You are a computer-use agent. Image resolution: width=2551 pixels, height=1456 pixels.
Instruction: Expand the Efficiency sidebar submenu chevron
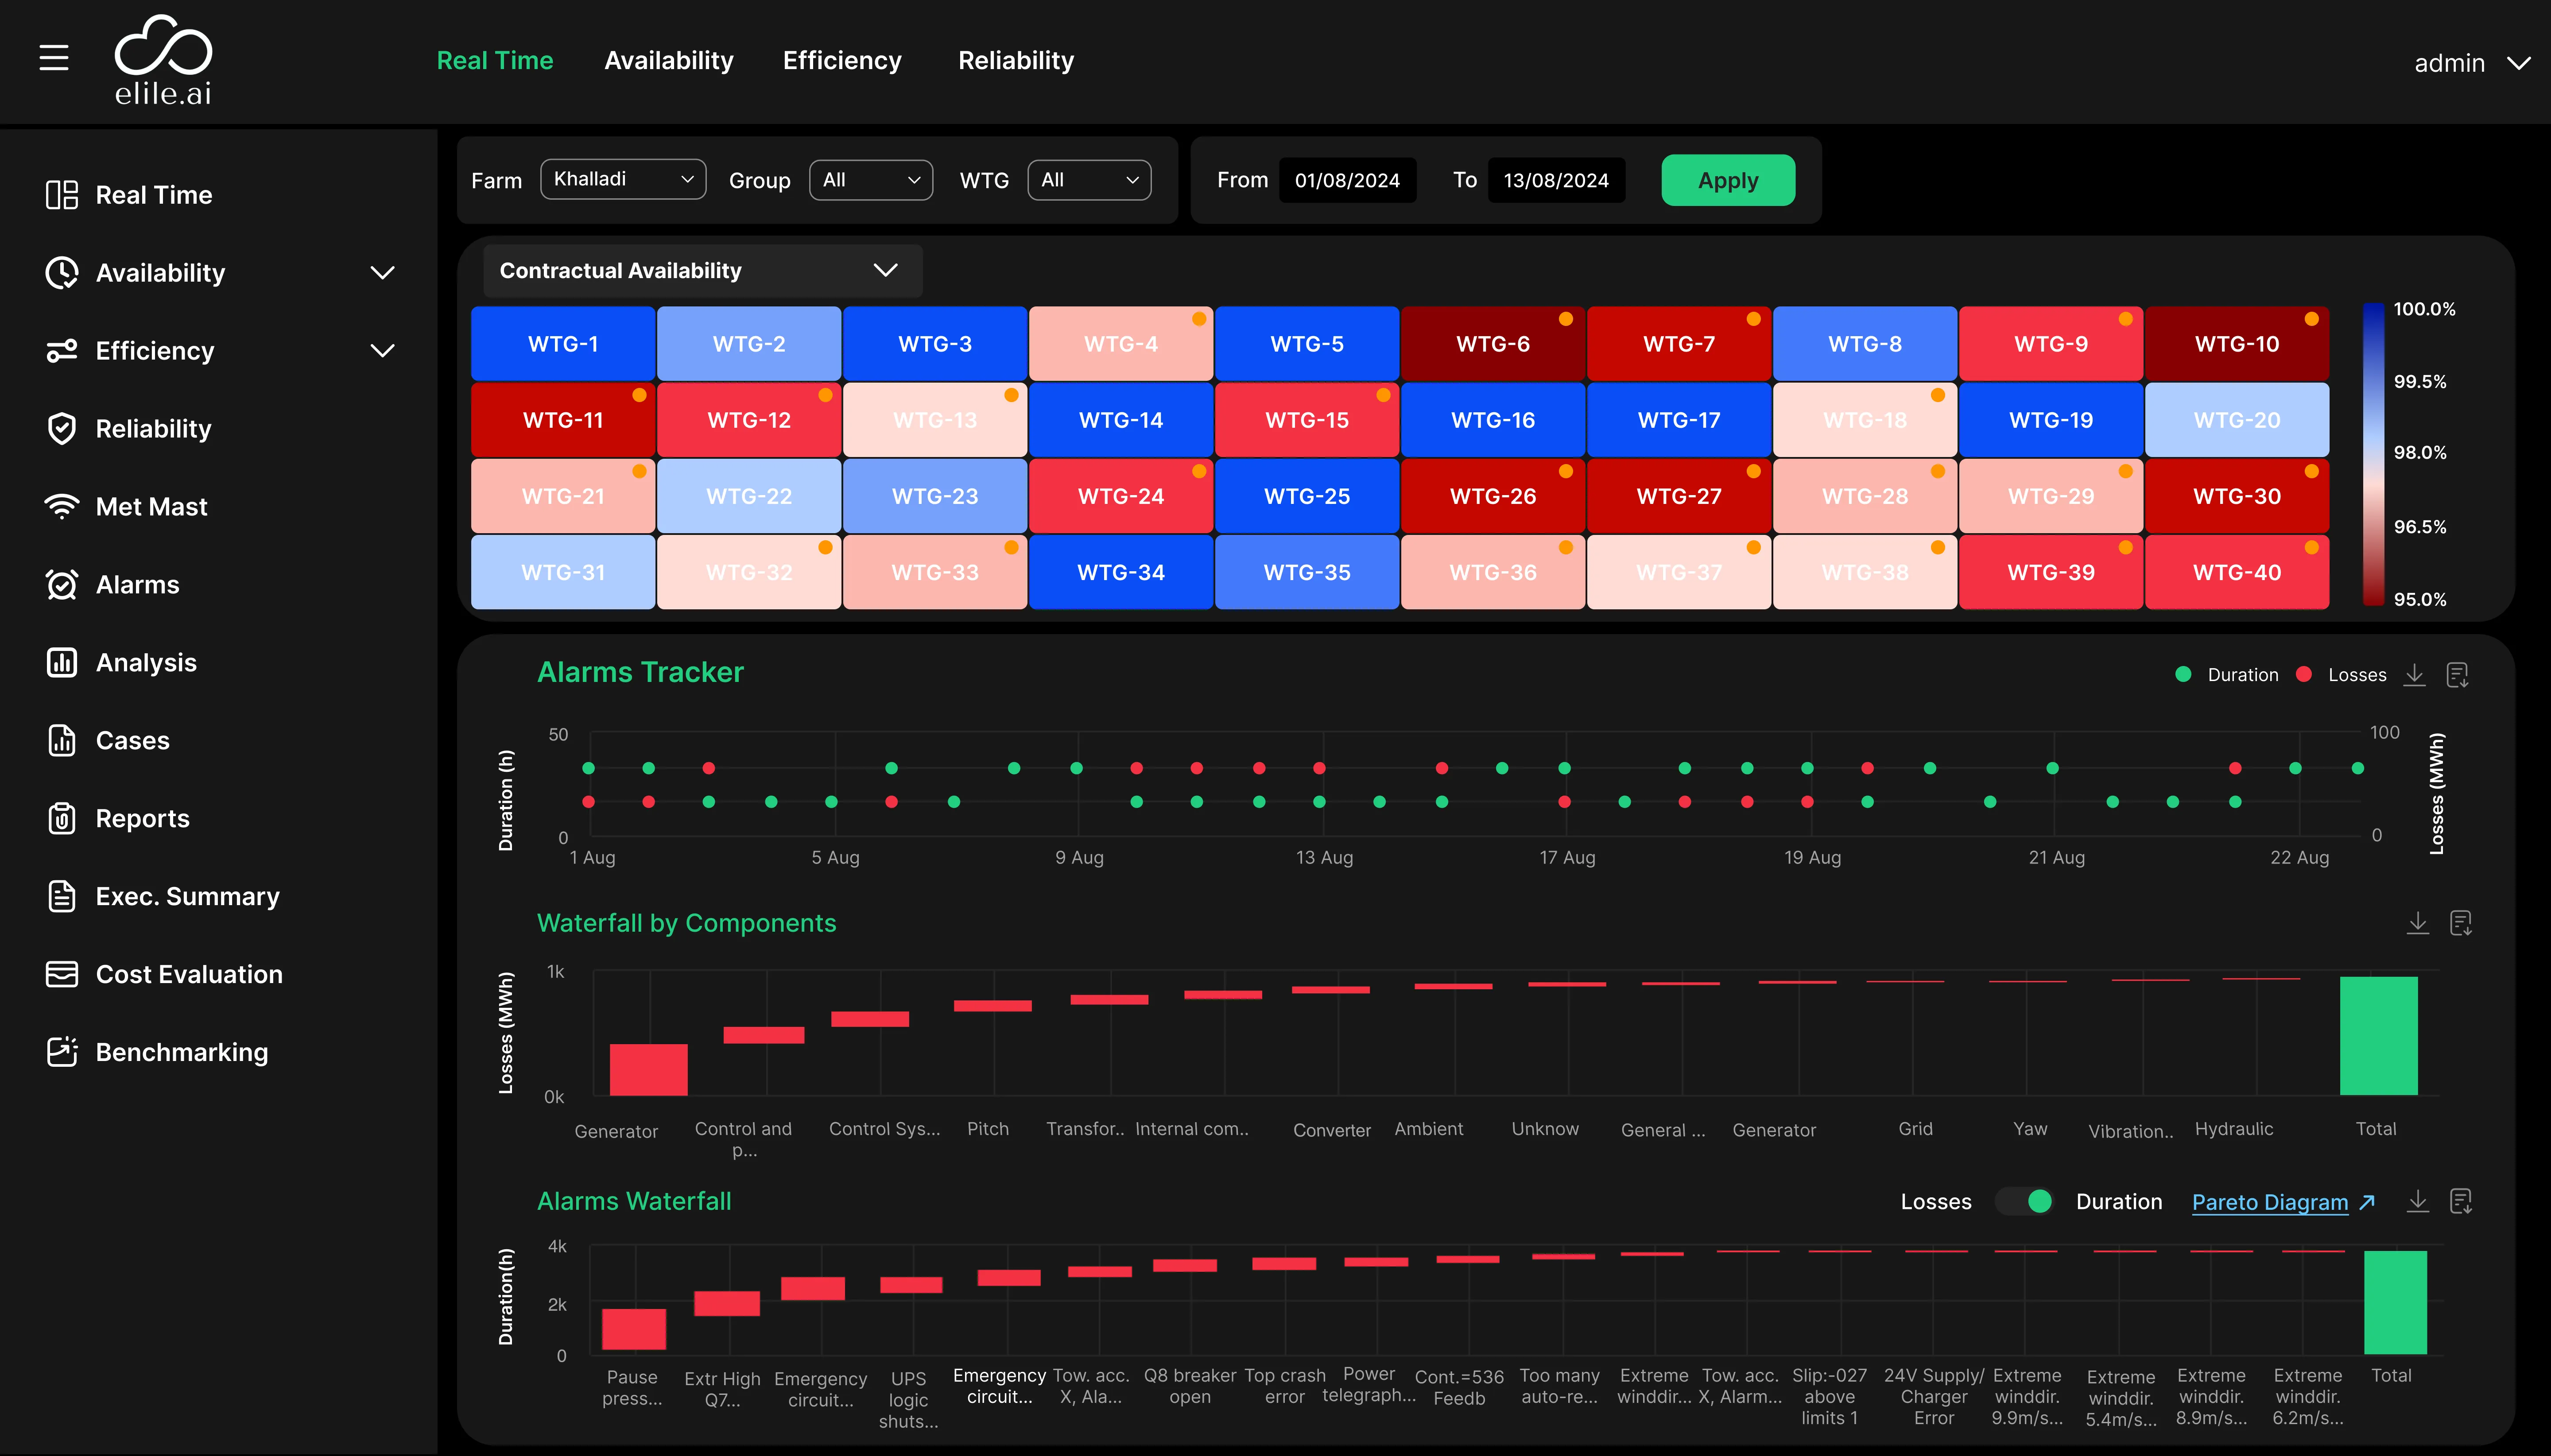click(x=382, y=351)
